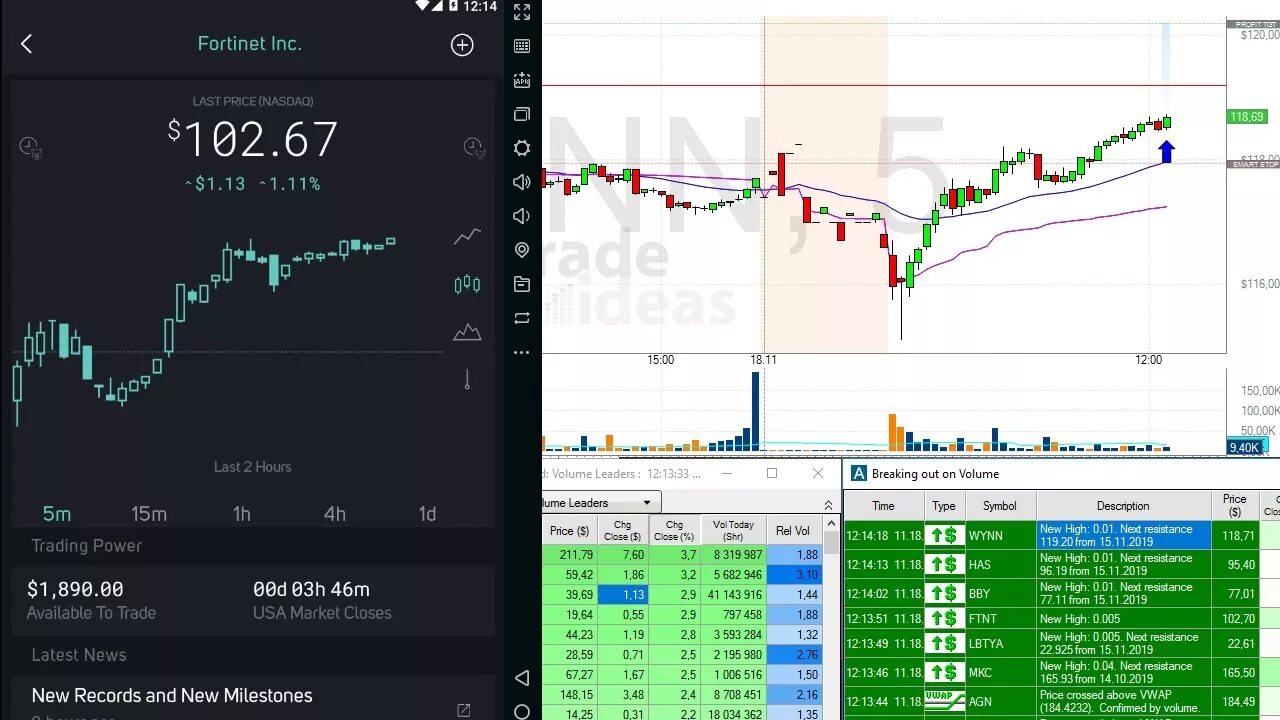
Task: Open more options dots in emulator sidebar
Action: [522, 352]
